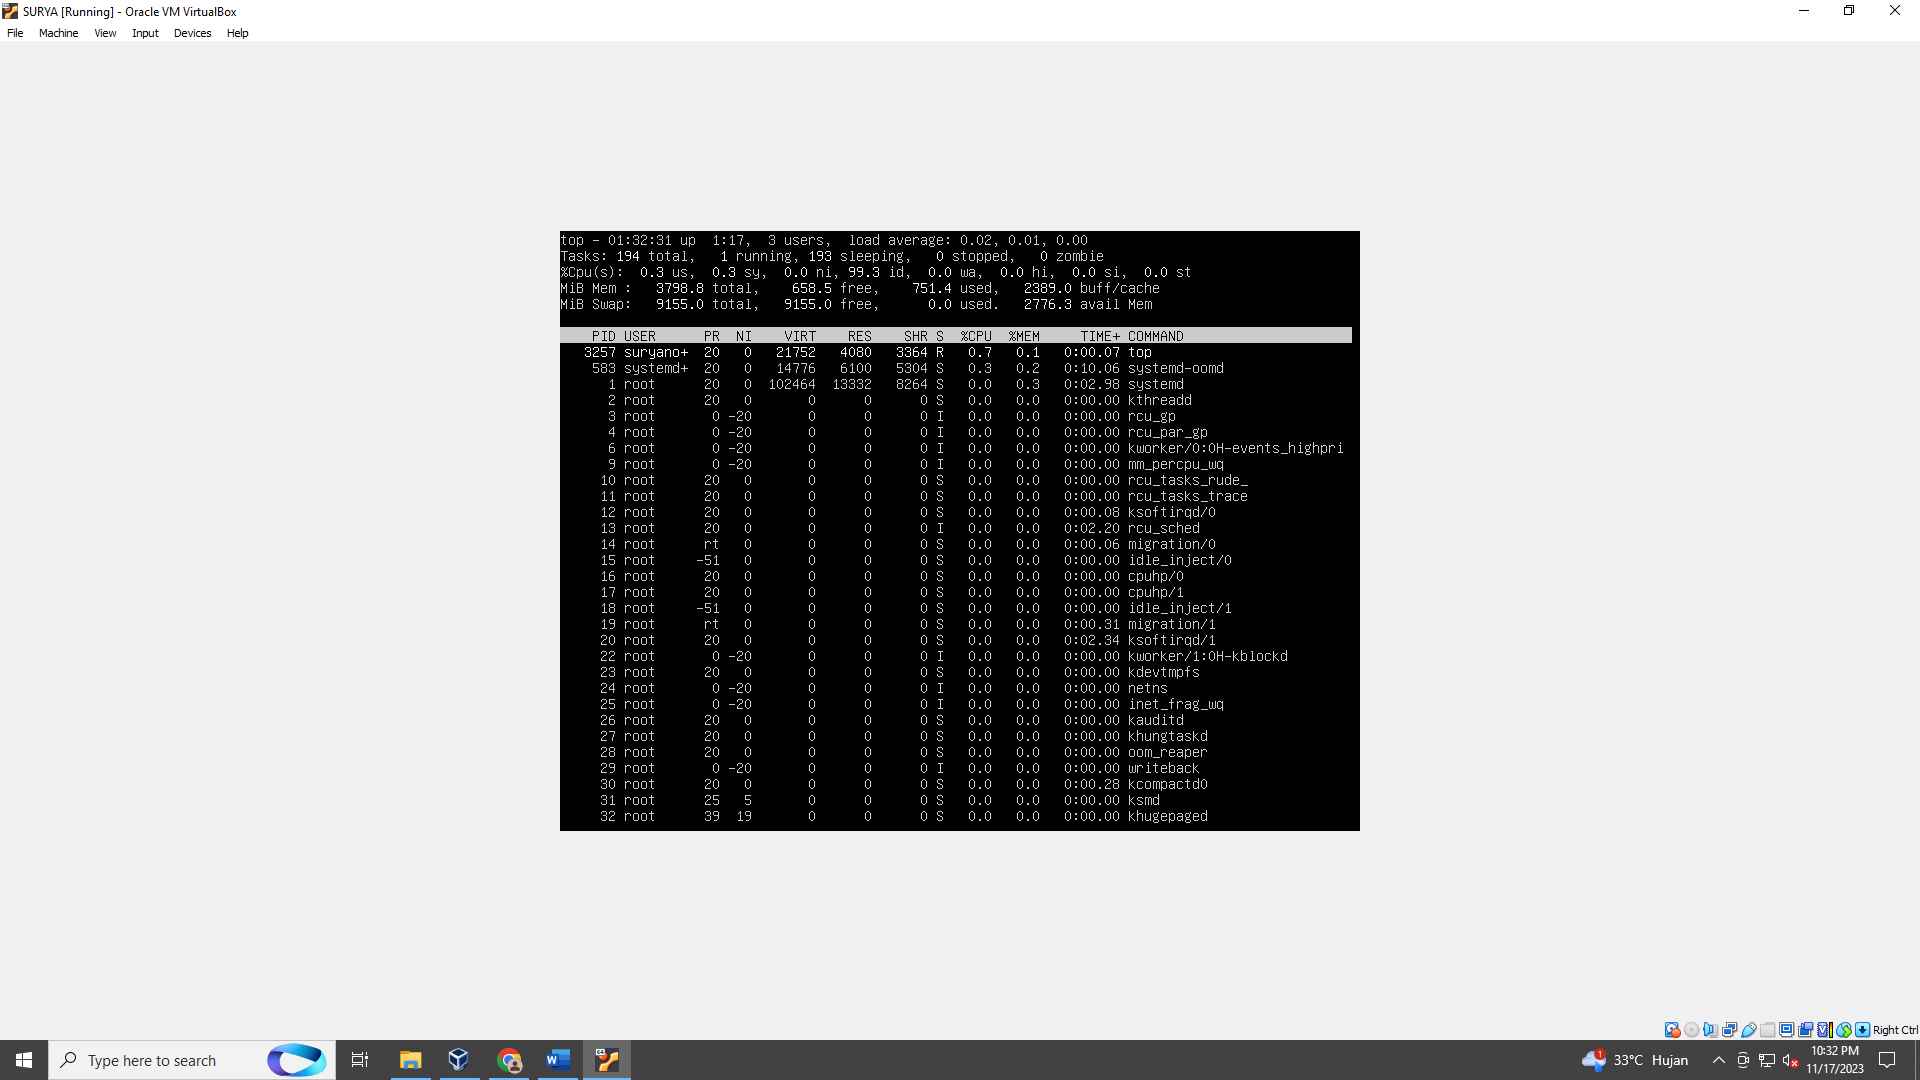Open the taskbar clock showing 10:32 PM
This screenshot has width=1920, height=1080.
(x=1835, y=1060)
